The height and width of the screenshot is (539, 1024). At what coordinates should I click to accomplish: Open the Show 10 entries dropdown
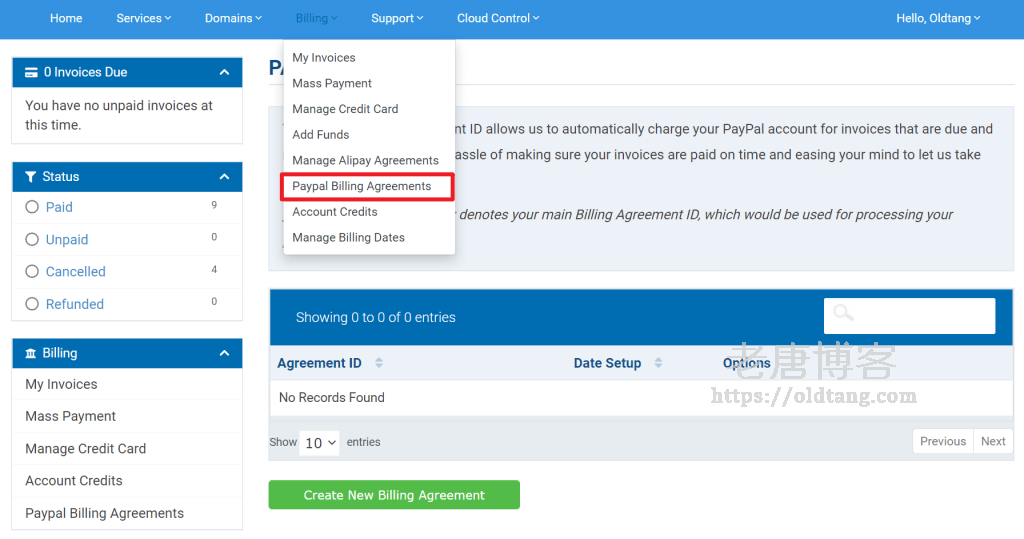(x=319, y=443)
